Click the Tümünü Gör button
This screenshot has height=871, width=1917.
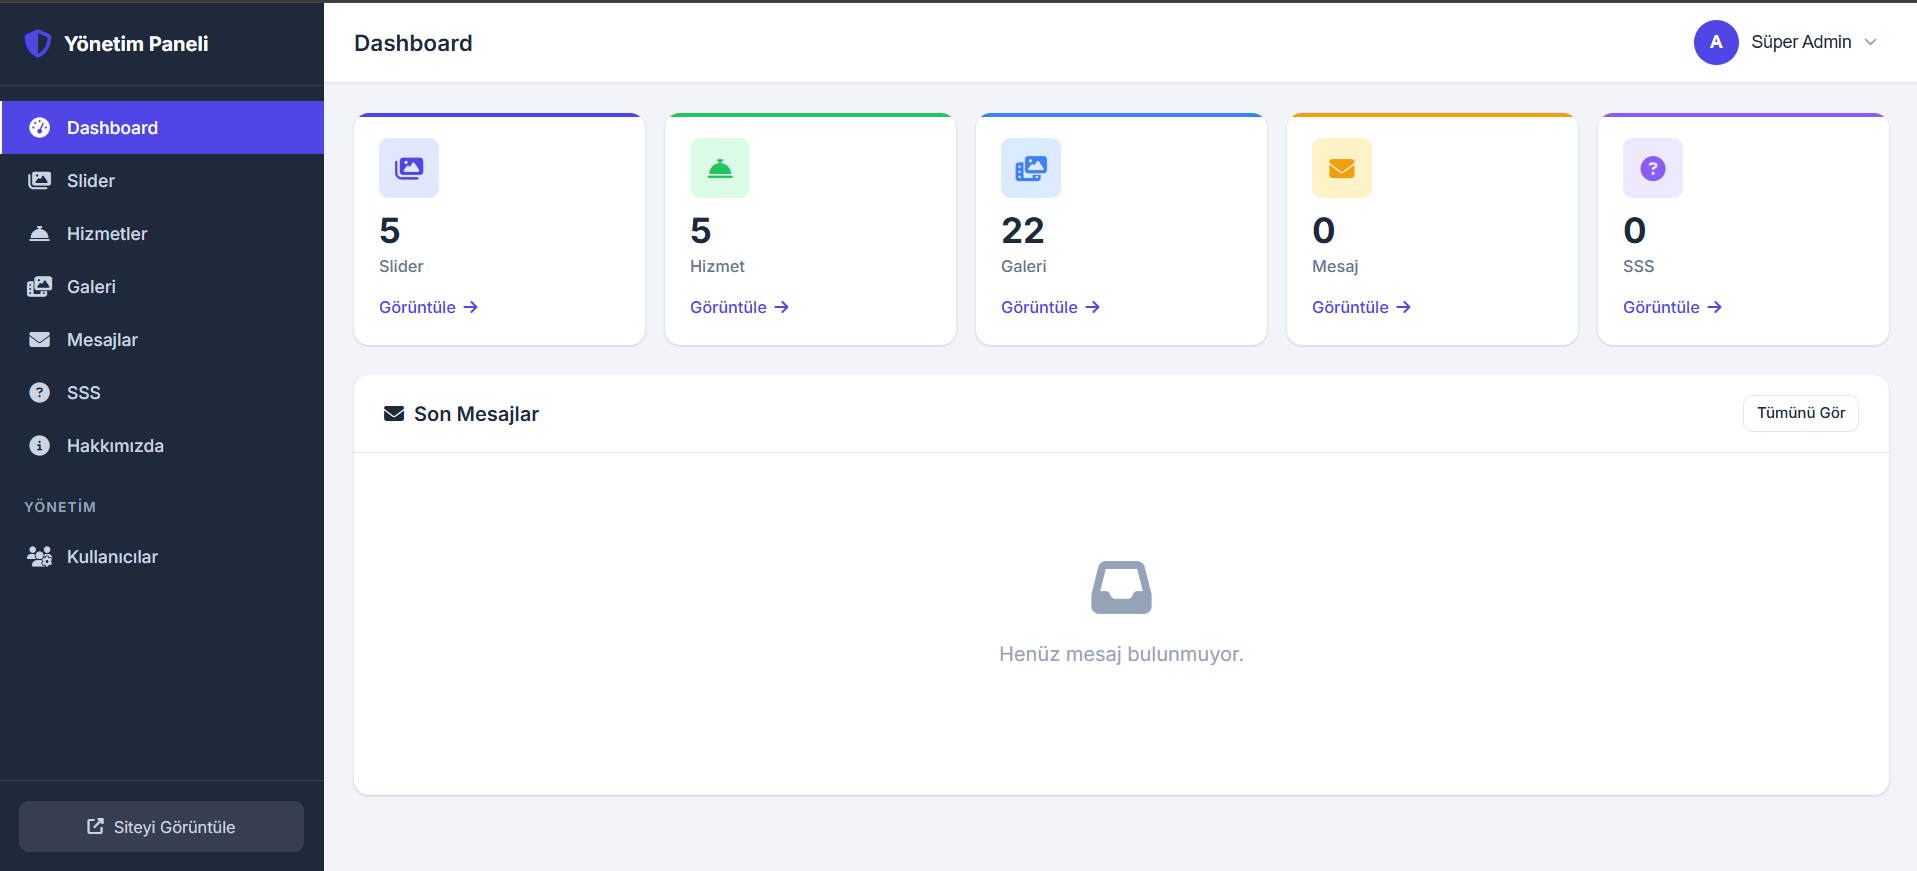pos(1801,413)
